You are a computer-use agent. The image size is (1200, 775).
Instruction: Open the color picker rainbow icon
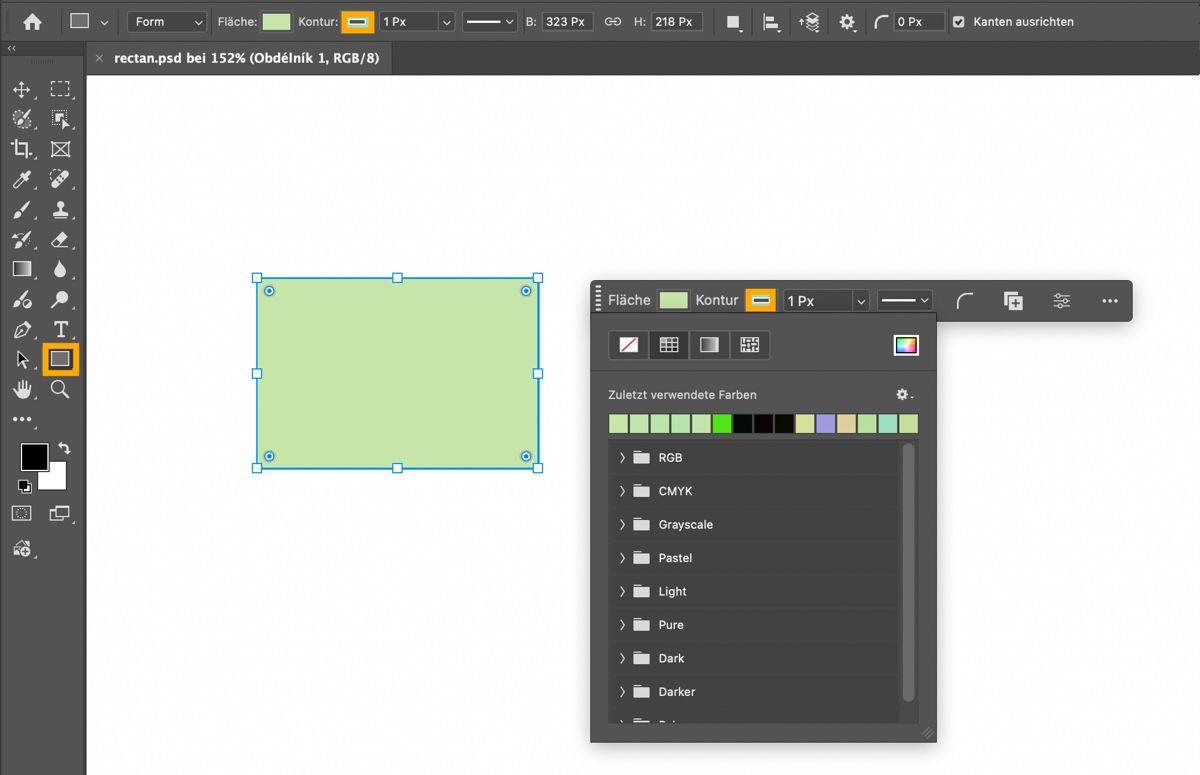pyautogui.click(x=905, y=345)
